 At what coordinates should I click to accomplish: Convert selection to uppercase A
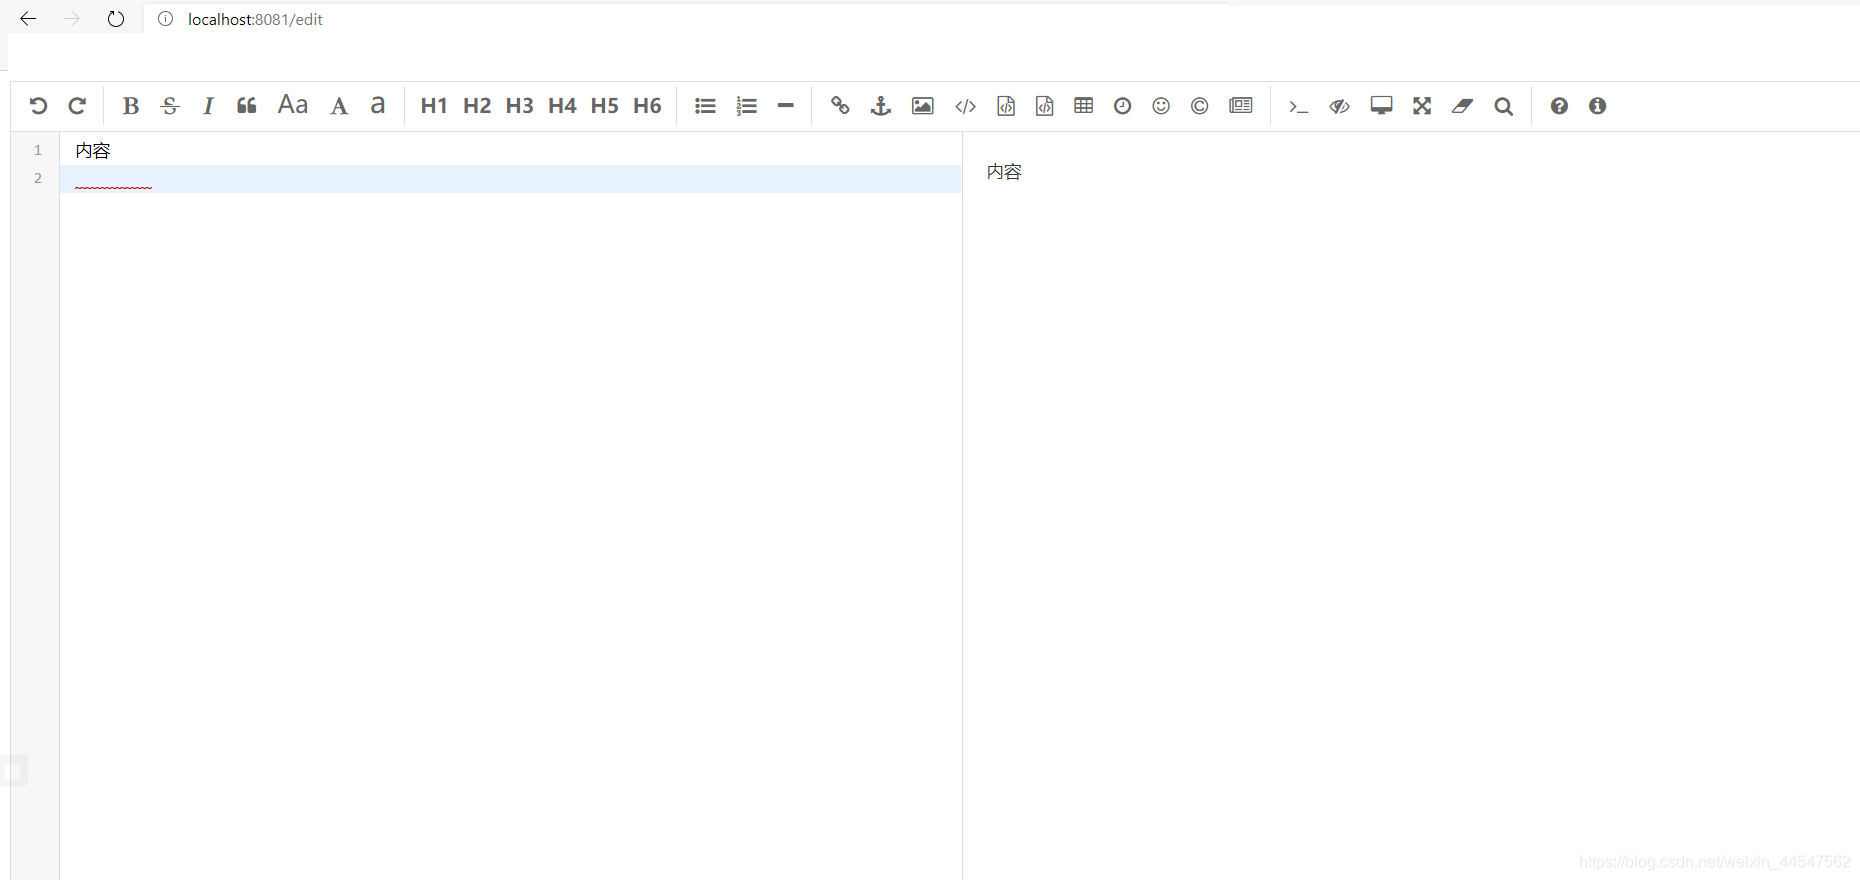click(x=339, y=106)
